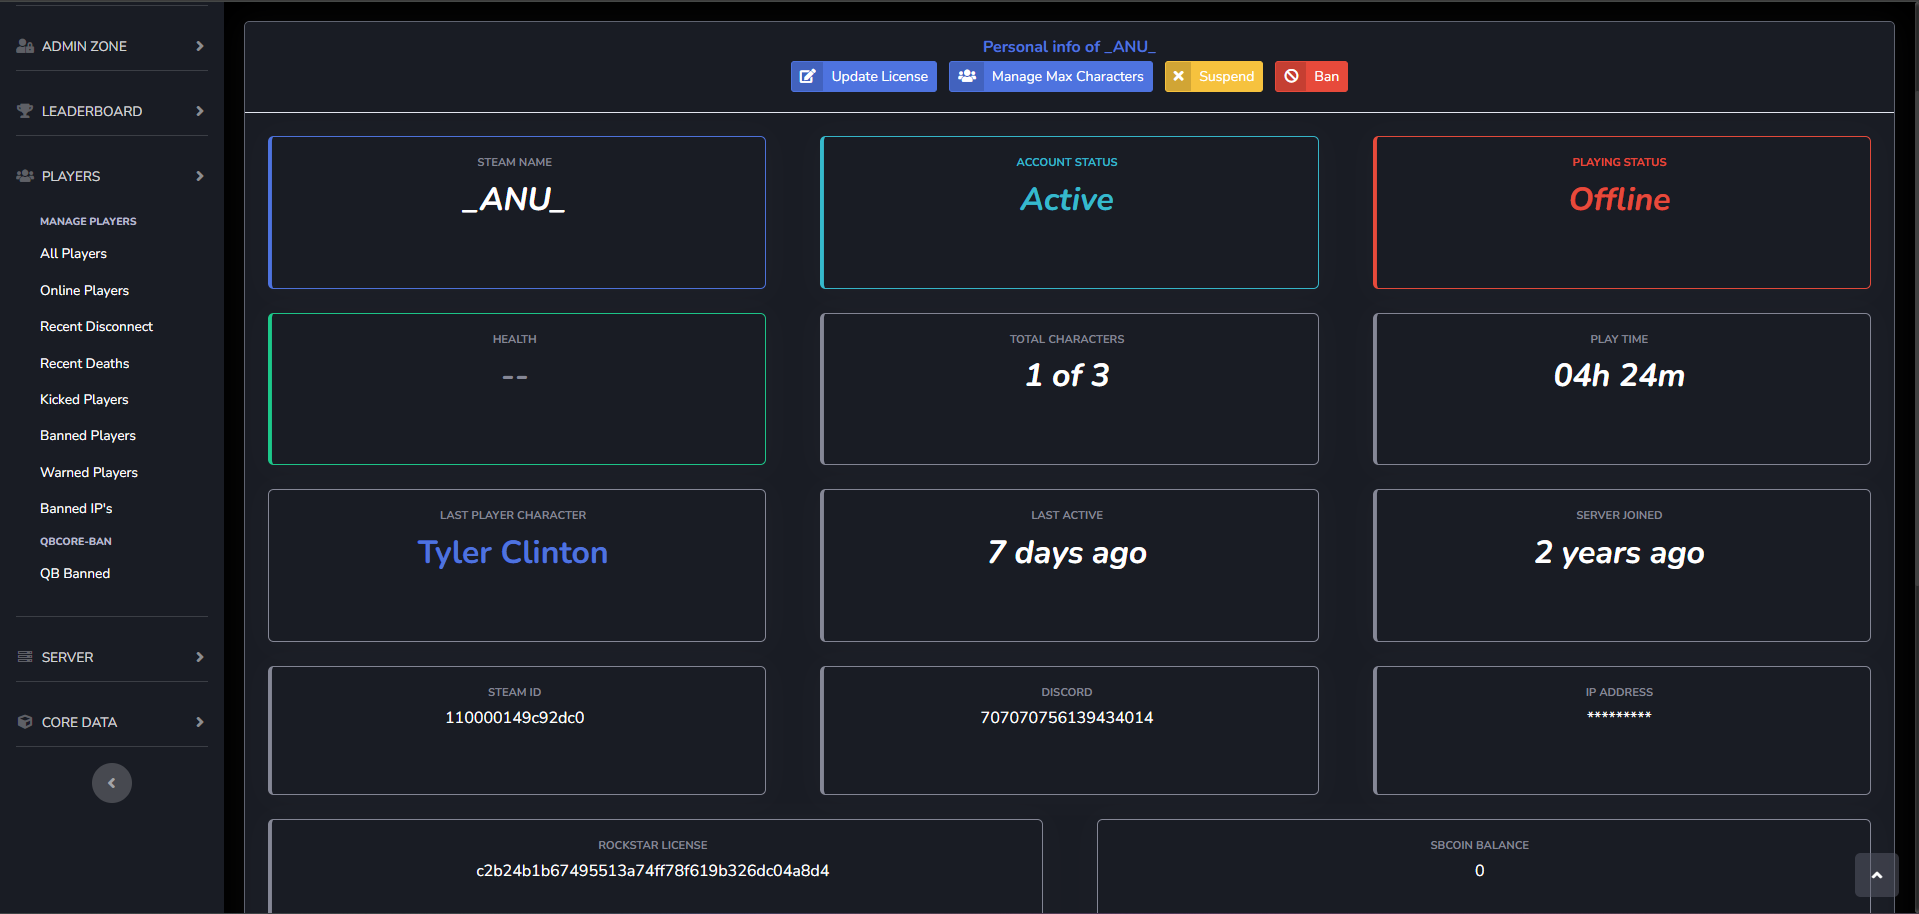The width and height of the screenshot is (1919, 914).
Task: Suspend player _ANU_
Action: [1213, 75]
